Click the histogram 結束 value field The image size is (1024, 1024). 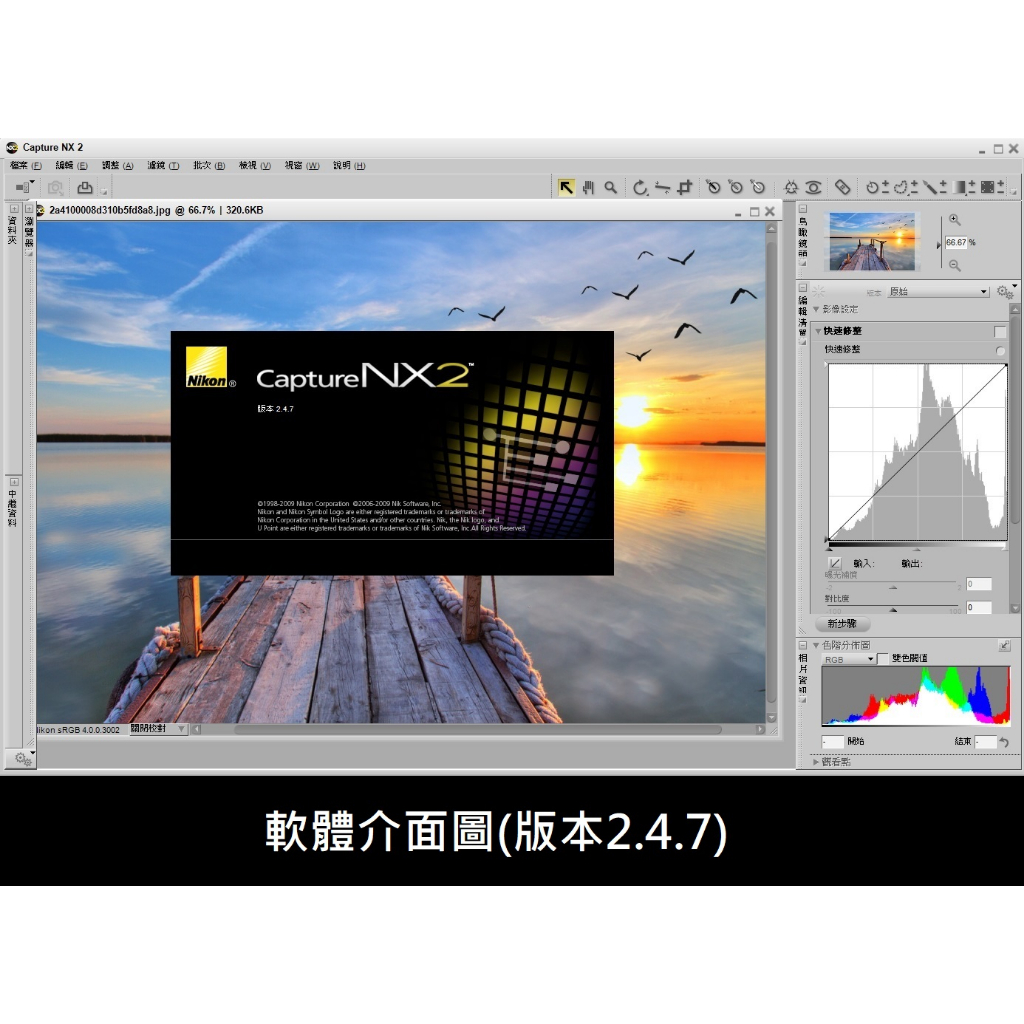click(985, 742)
